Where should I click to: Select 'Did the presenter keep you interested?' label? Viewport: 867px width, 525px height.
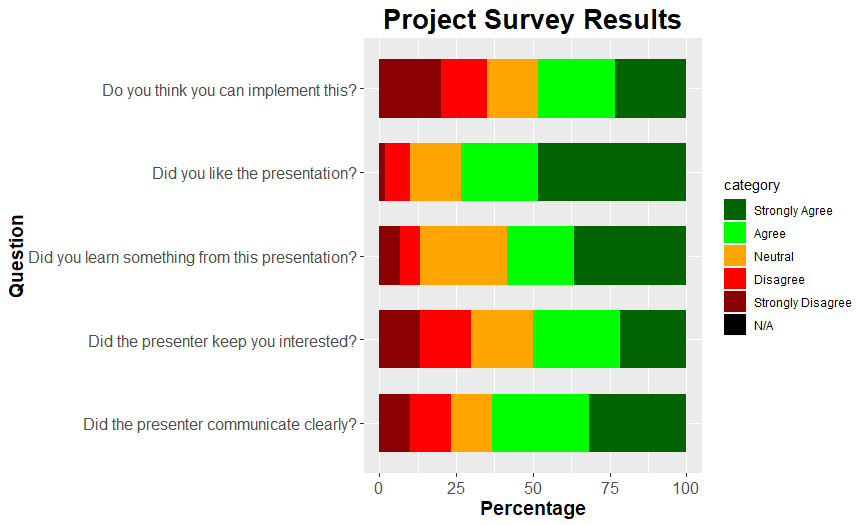[222, 341]
